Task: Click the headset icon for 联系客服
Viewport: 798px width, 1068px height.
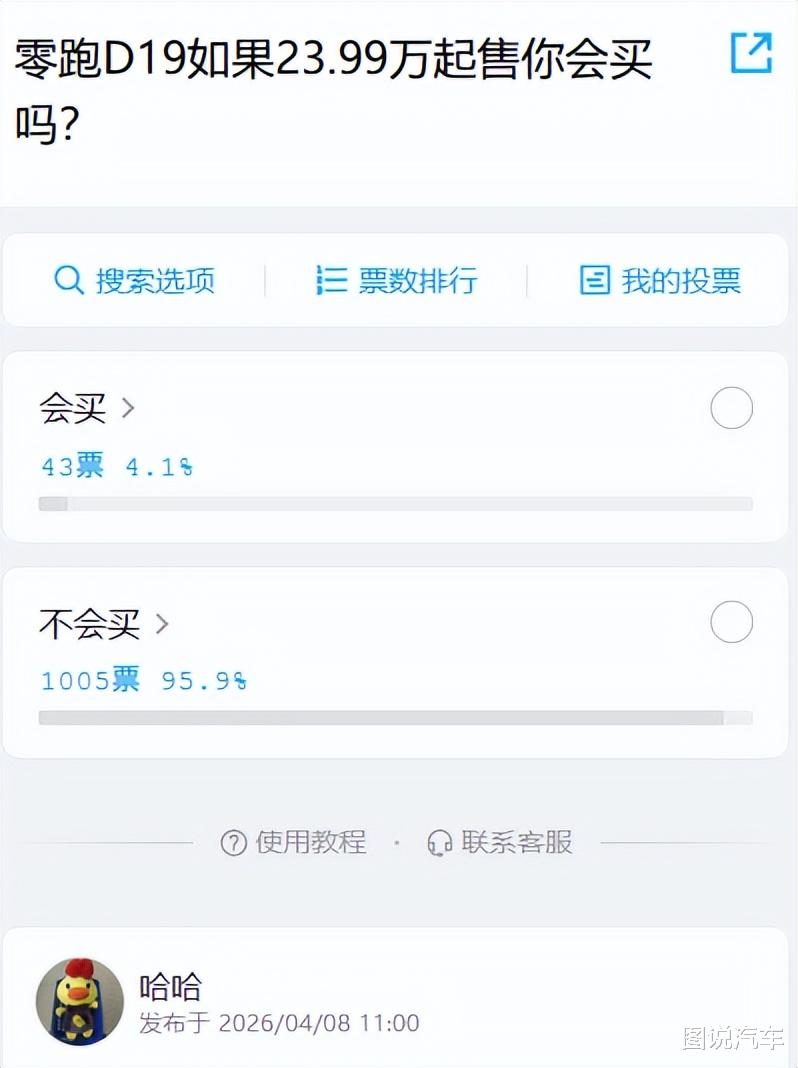Action: 440,843
